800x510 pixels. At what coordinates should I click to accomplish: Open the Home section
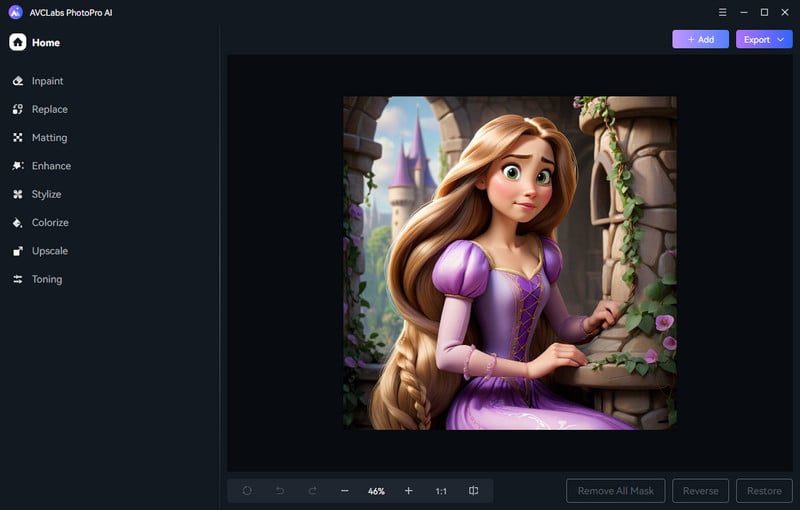coord(34,42)
